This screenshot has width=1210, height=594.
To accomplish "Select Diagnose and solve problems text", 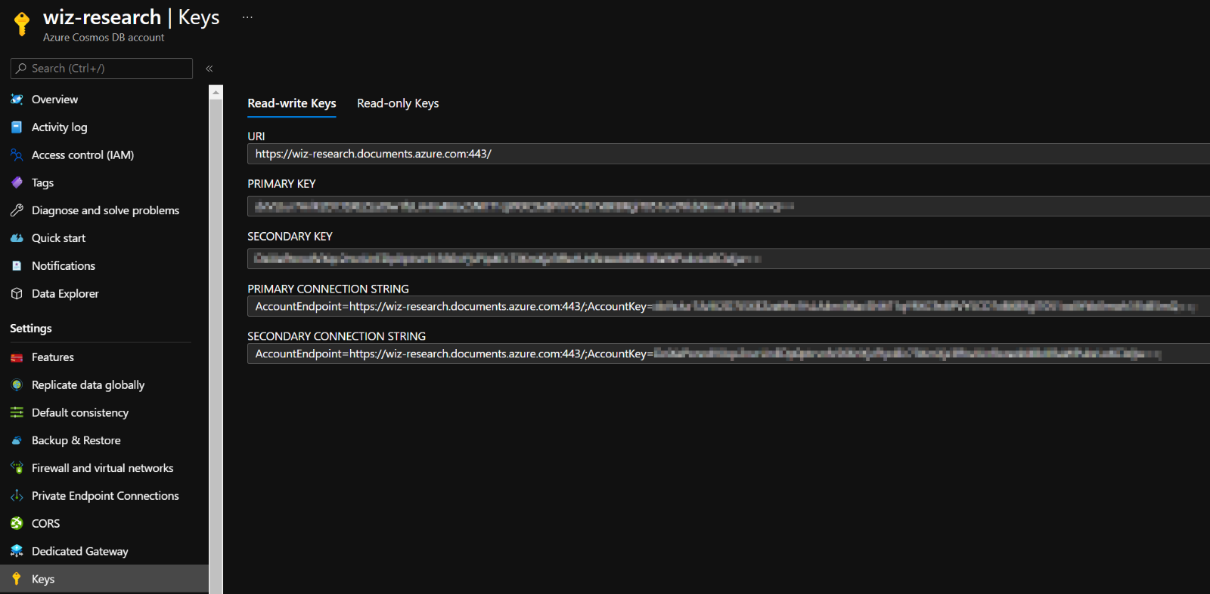I will tap(105, 211).
